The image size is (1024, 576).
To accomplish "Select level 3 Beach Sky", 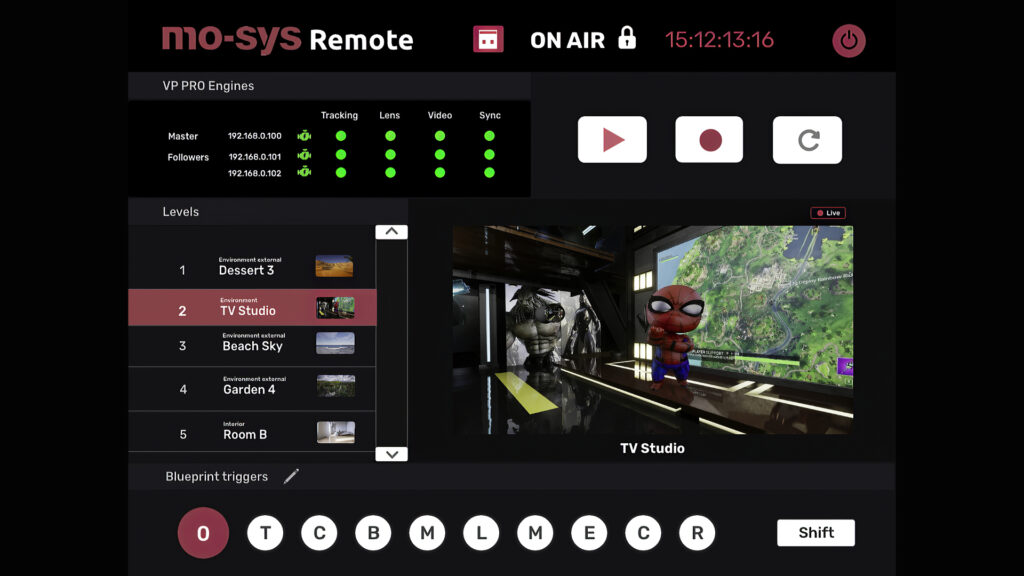I will coord(252,345).
